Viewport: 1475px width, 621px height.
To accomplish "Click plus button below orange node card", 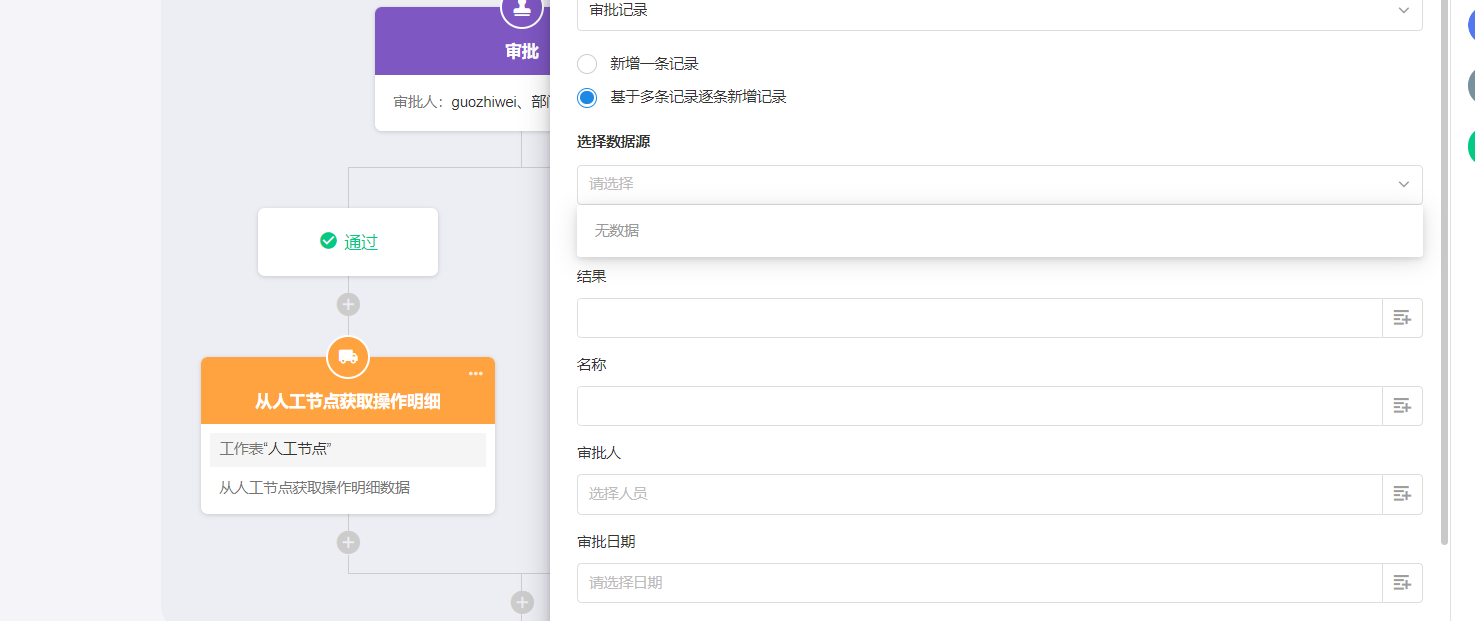I will click(348, 542).
